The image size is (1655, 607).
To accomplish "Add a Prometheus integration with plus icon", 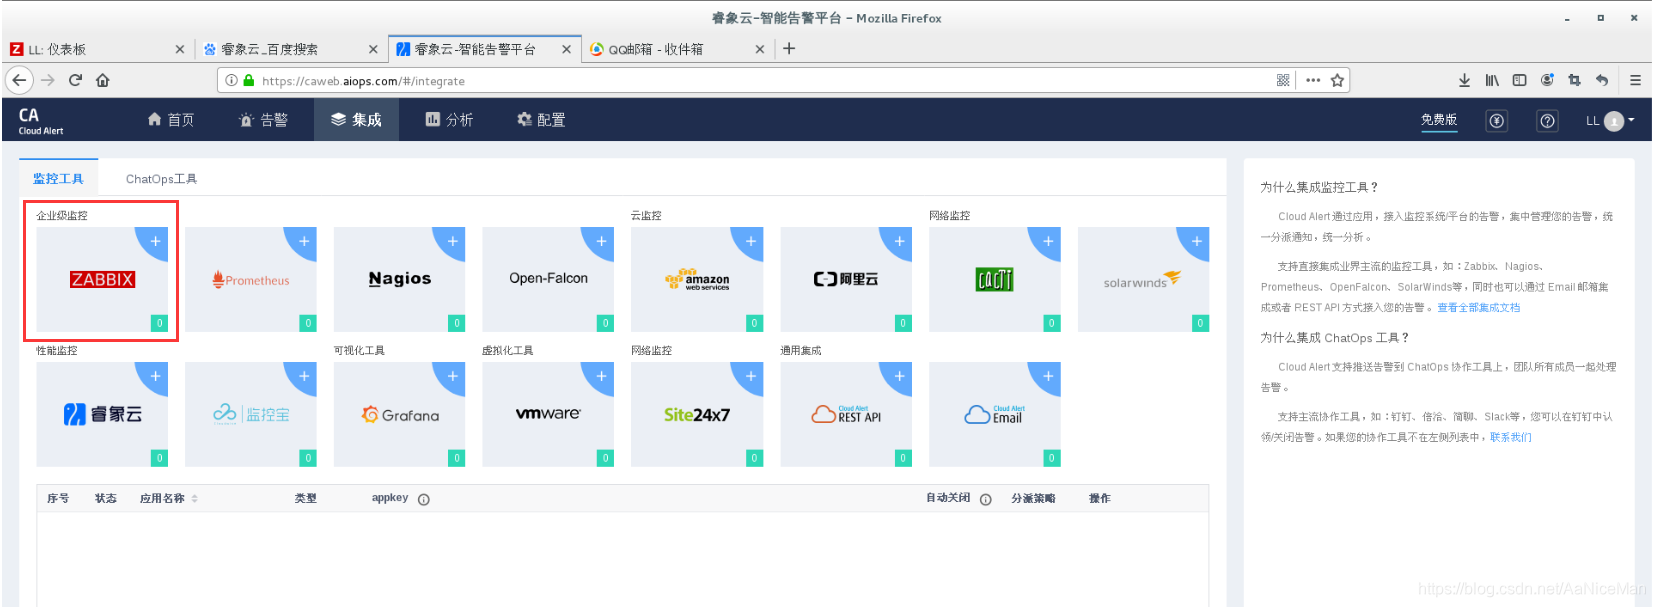I will click(x=304, y=241).
